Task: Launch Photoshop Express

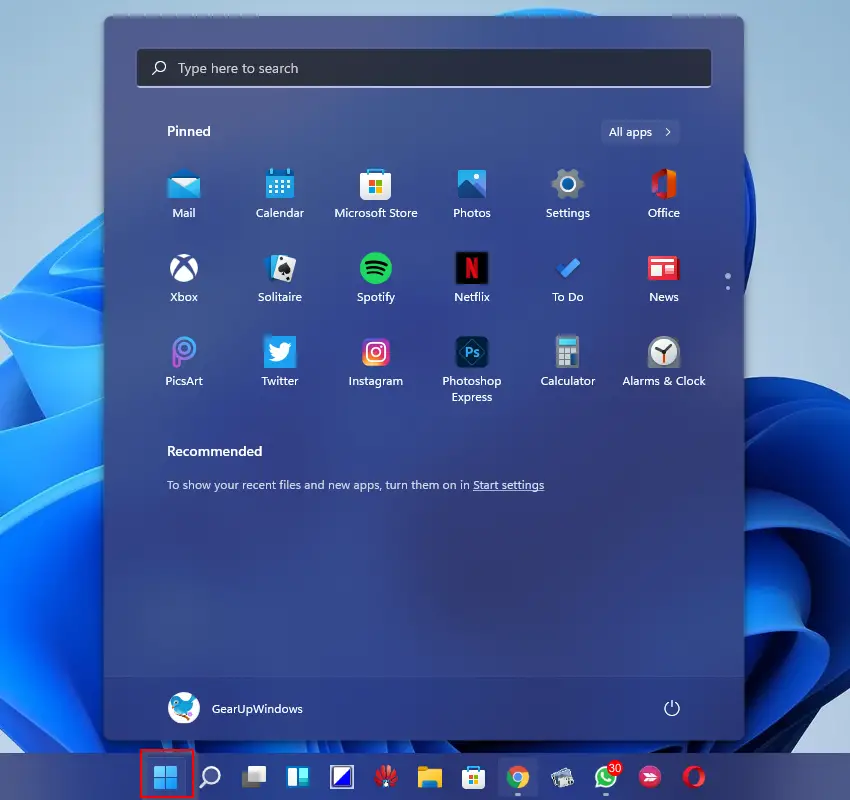Action: click(472, 370)
